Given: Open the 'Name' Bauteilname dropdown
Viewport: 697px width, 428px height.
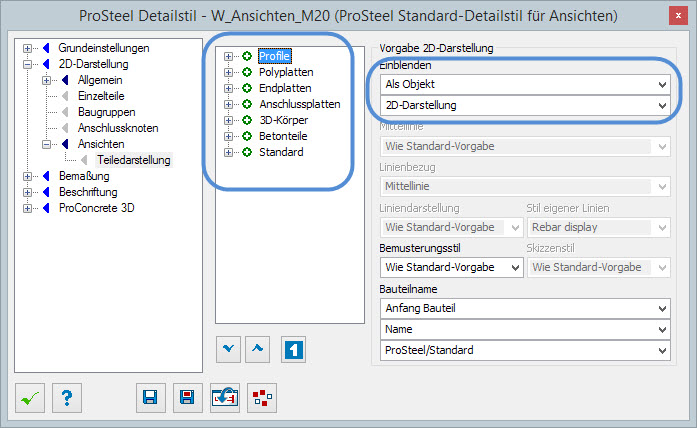Looking at the screenshot, I should [525, 329].
